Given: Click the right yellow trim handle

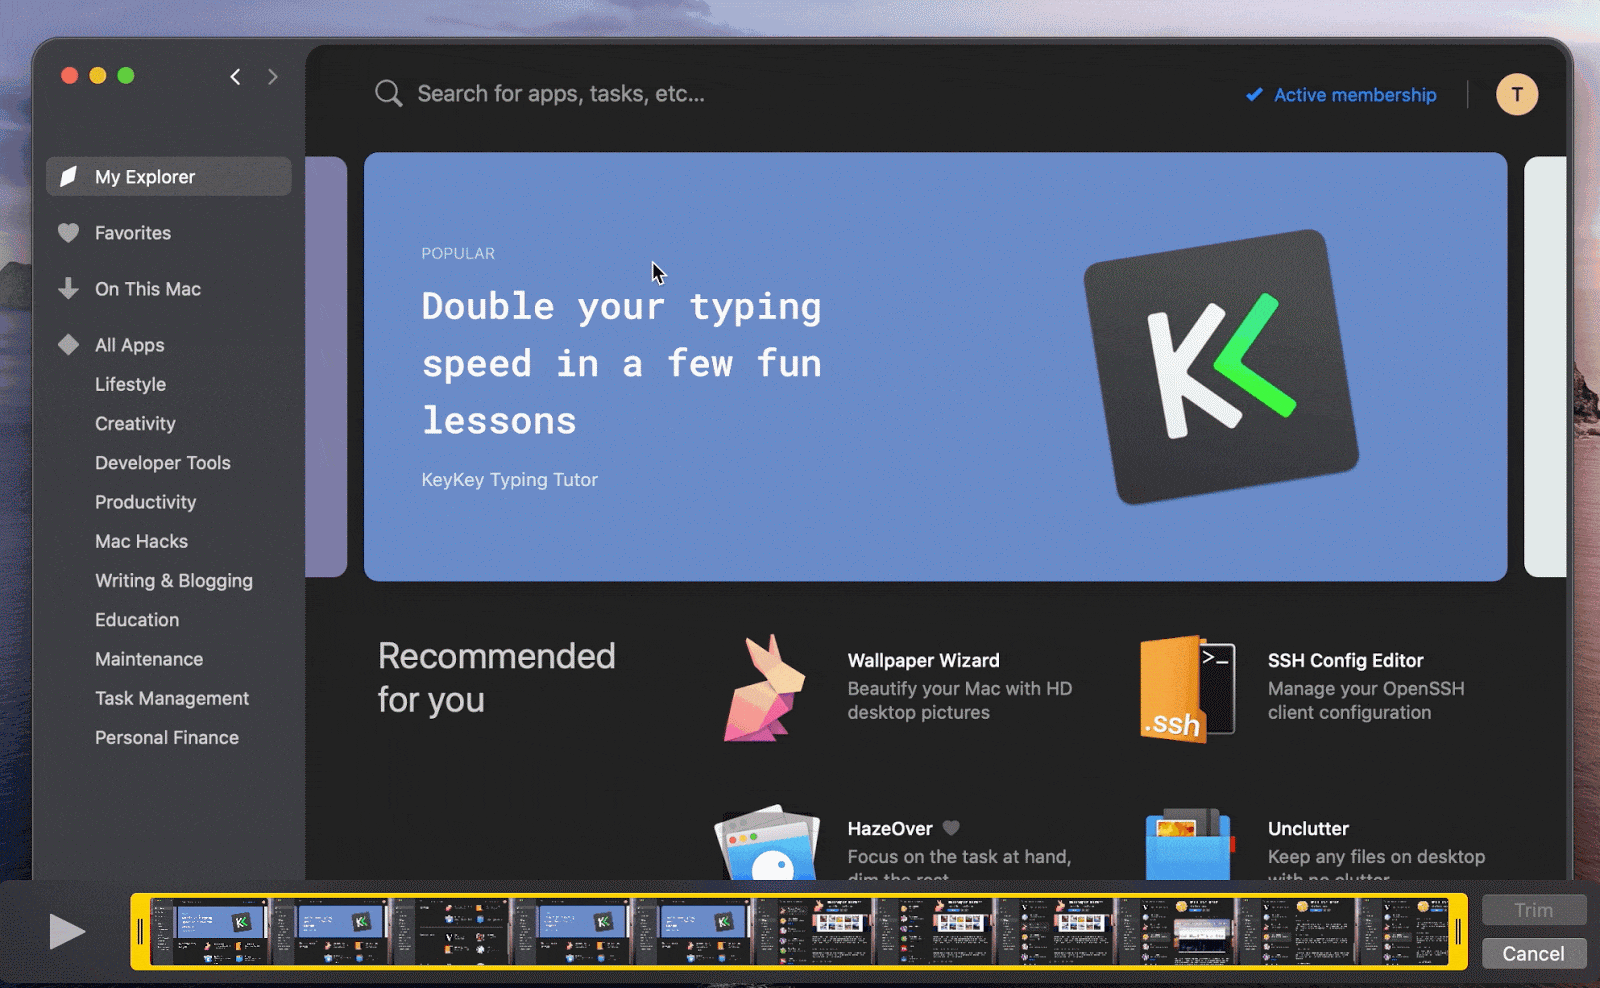Looking at the screenshot, I should point(1458,932).
